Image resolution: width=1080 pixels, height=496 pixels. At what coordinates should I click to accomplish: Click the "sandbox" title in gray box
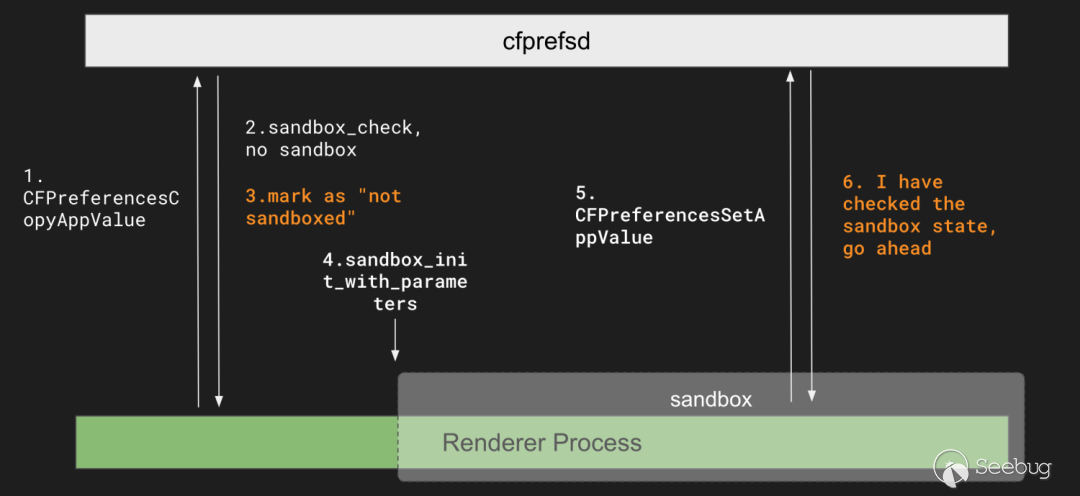coord(710,400)
